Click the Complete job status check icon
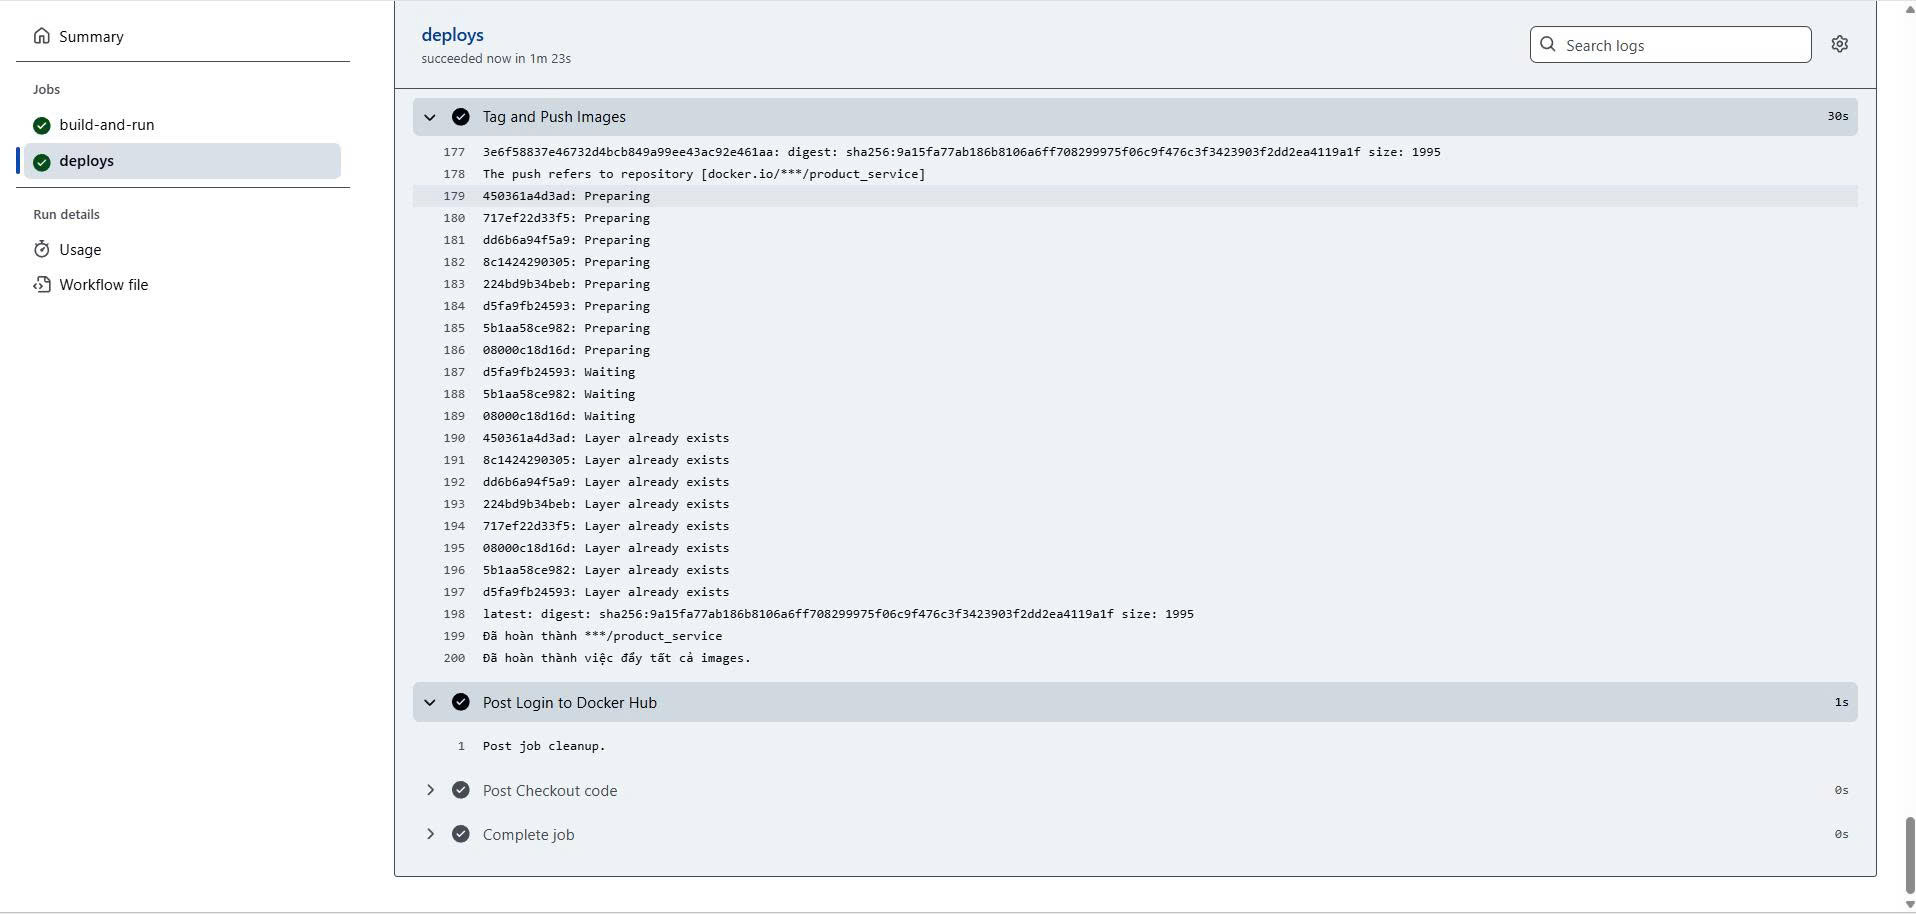The width and height of the screenshot is (1916, 914). 460,834
